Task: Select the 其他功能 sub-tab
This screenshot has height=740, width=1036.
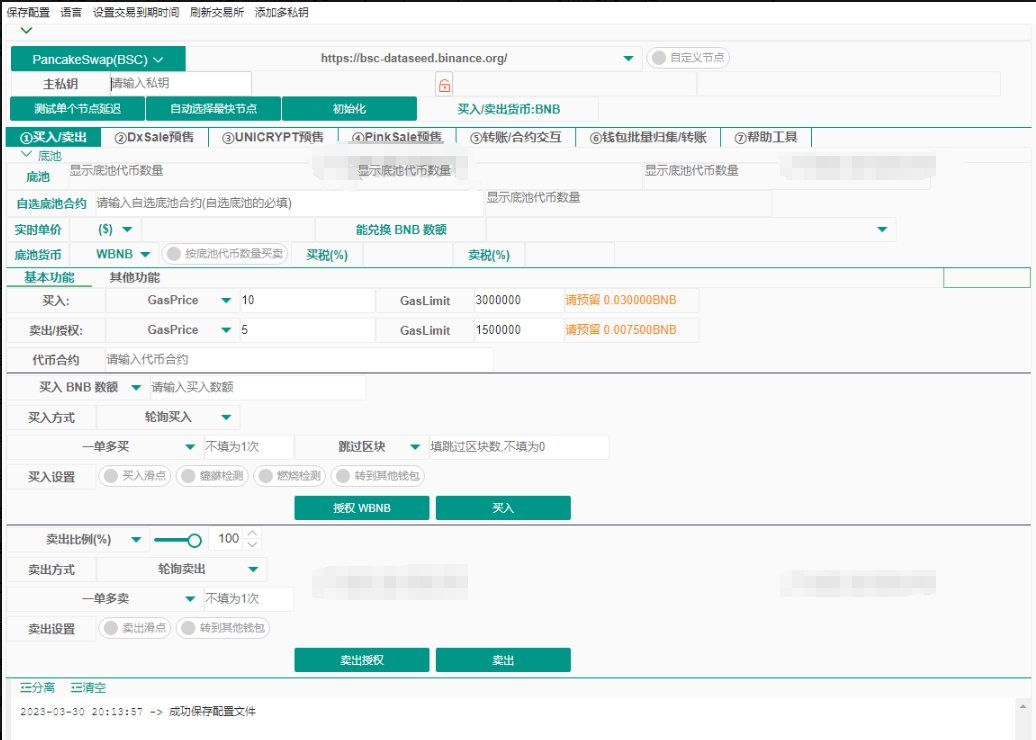Action: (x=134, y=278)
